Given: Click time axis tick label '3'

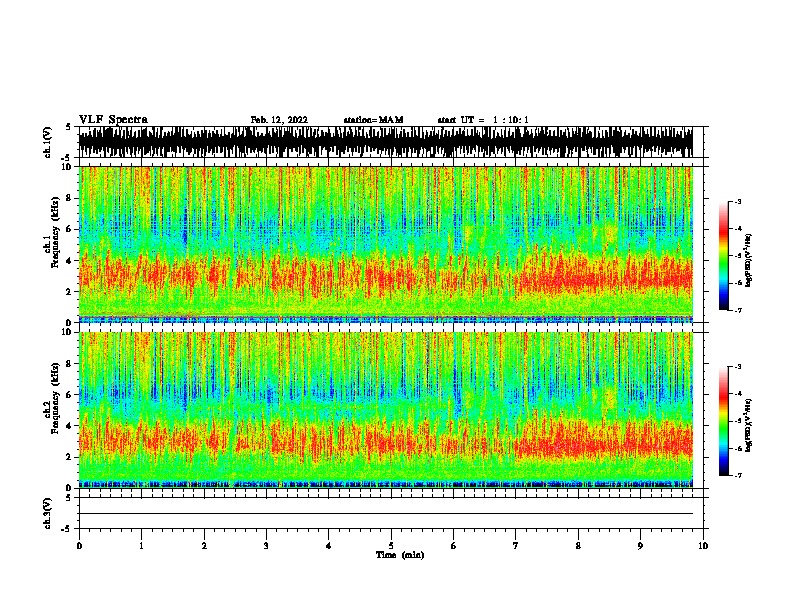Looking at the screenshot, I should 266,546.
